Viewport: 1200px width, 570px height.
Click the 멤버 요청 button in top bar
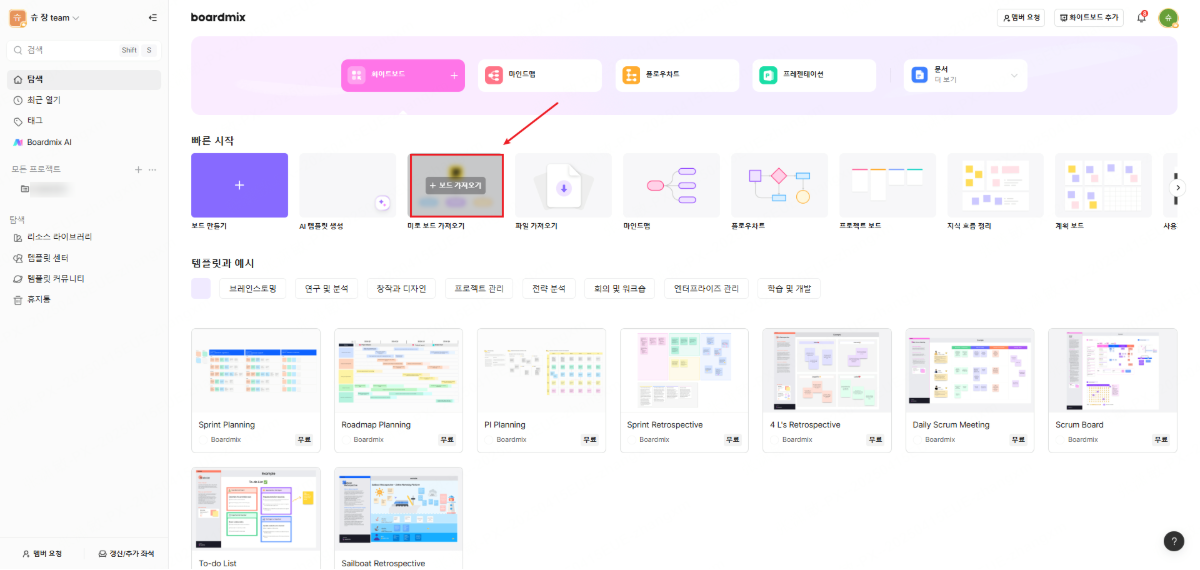[x=1021, y=18]
